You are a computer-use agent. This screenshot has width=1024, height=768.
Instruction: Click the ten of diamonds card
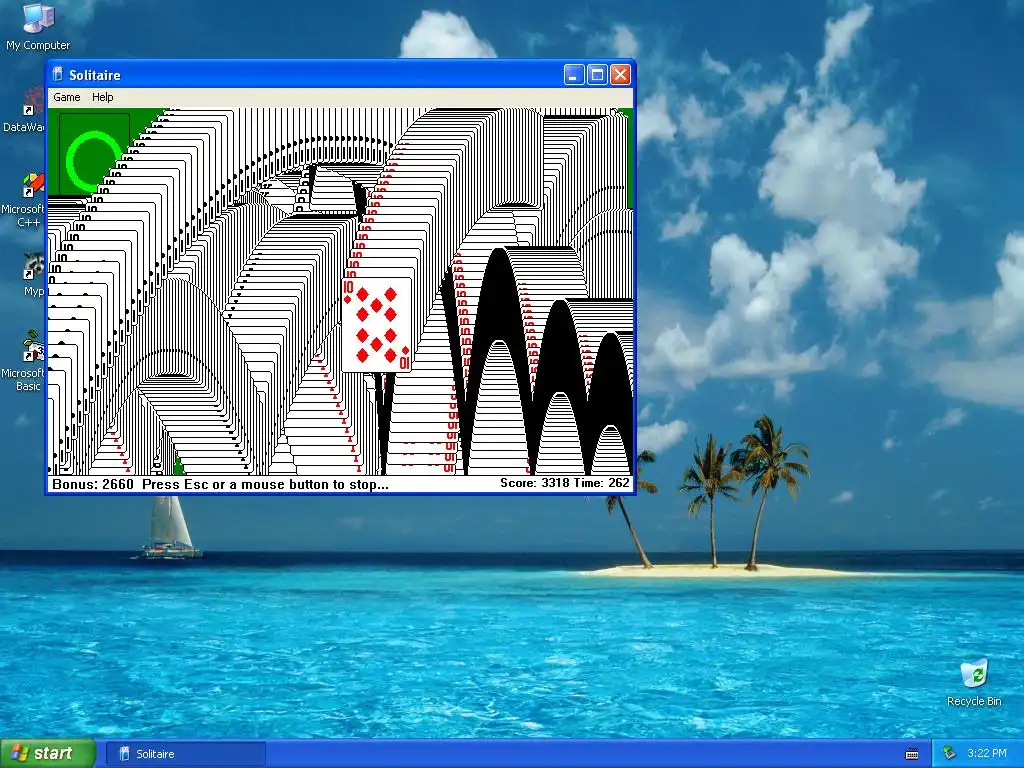click(x=377, y=325)
